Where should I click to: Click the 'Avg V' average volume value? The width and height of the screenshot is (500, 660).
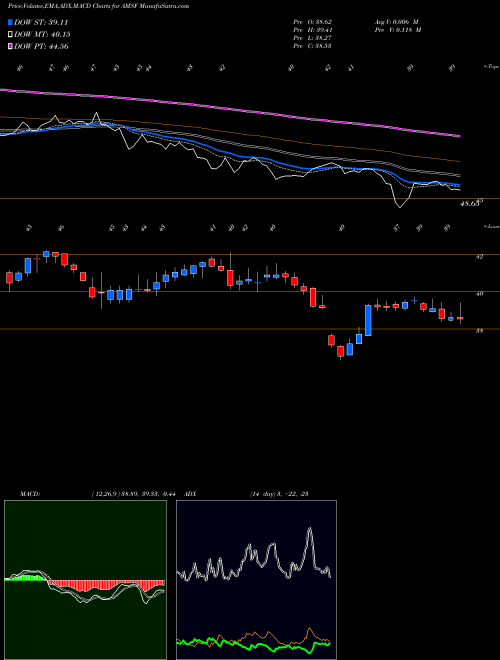click(396, 21)
